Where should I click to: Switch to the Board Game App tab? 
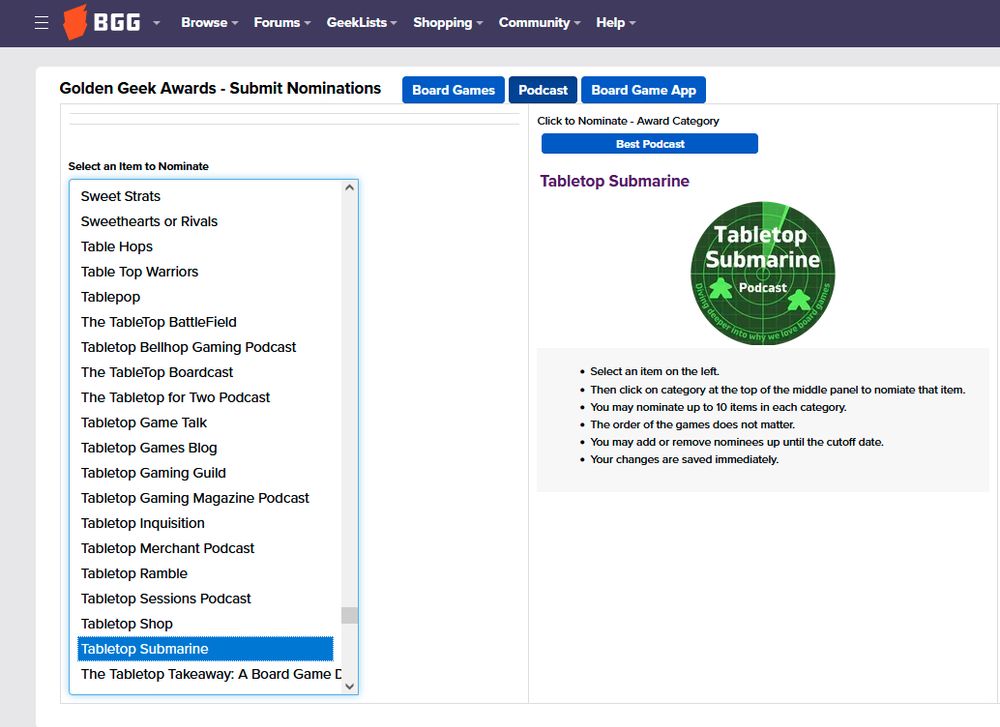coord(643,90)
